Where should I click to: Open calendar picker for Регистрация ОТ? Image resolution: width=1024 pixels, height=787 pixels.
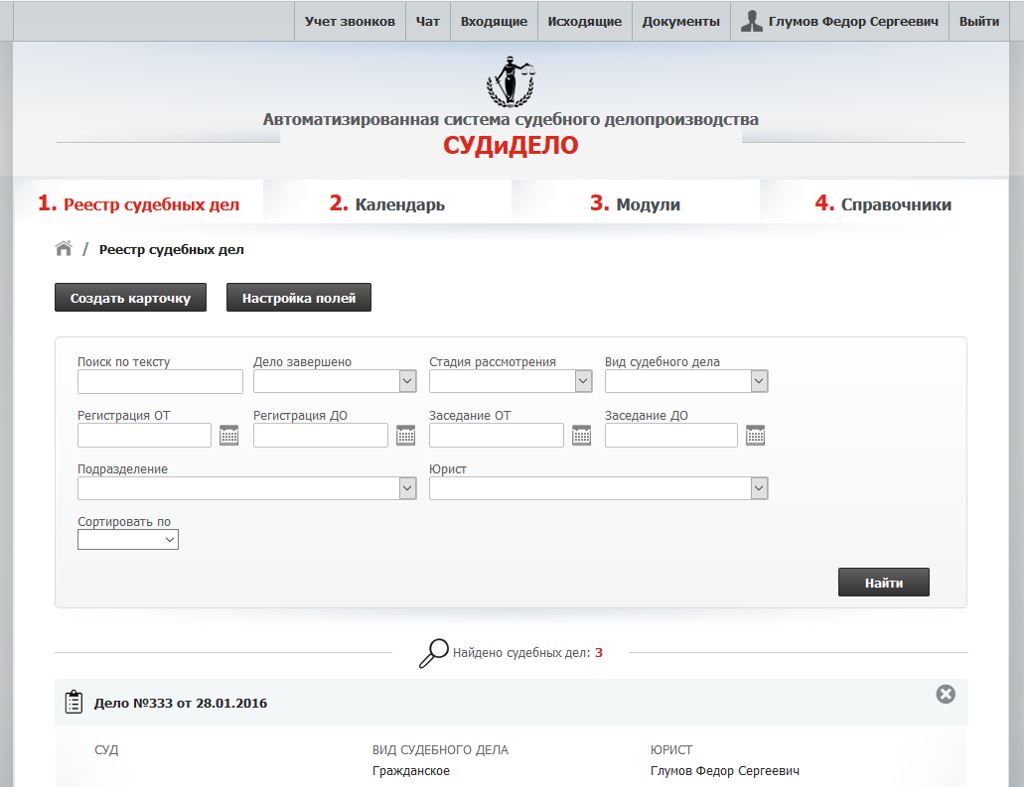click(229, 435)
